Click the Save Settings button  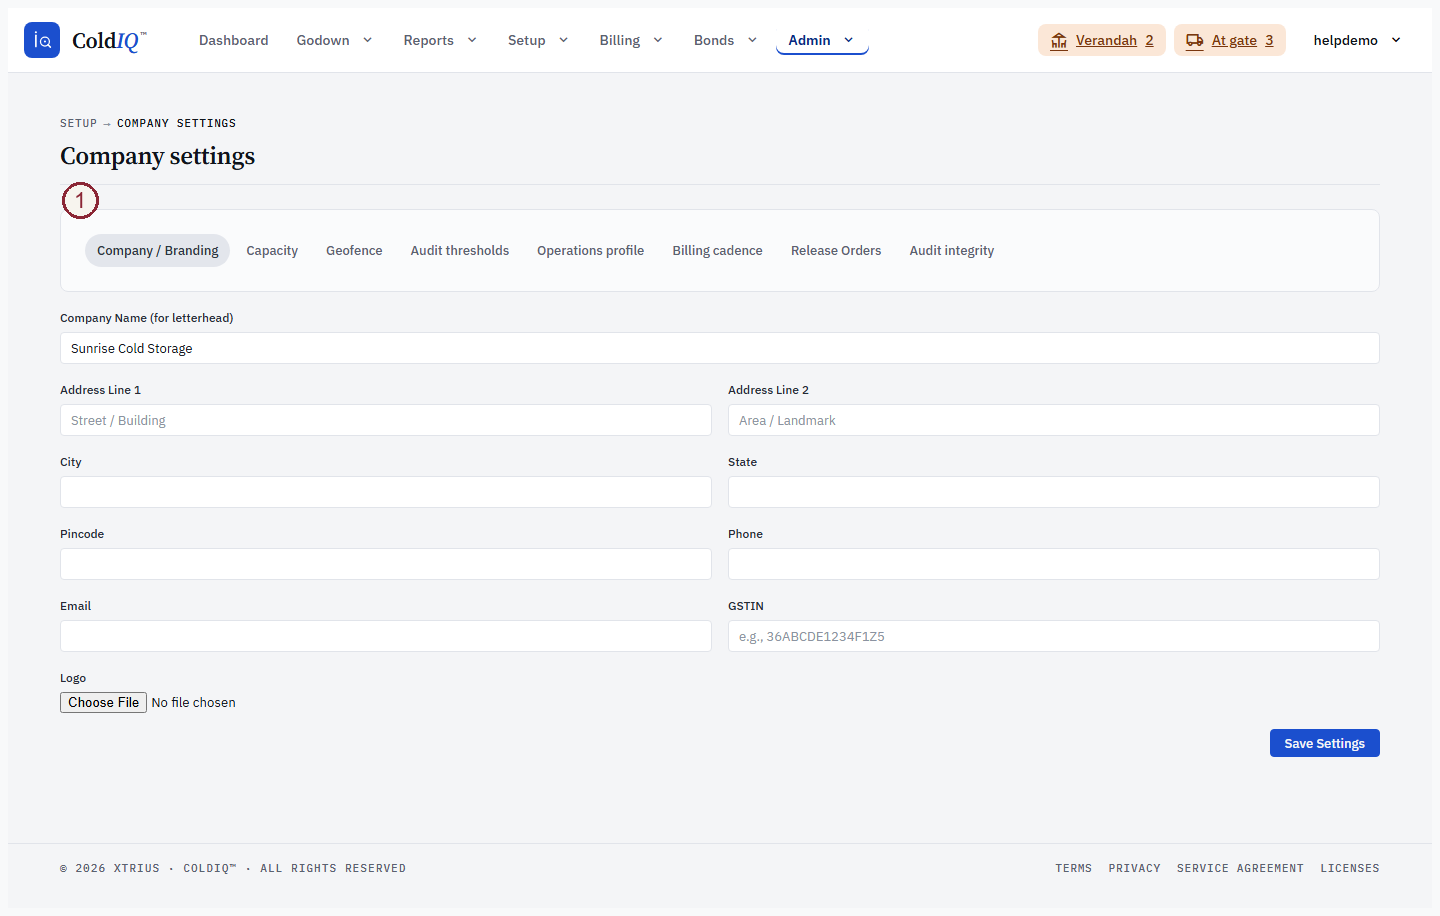point(1325,743)
